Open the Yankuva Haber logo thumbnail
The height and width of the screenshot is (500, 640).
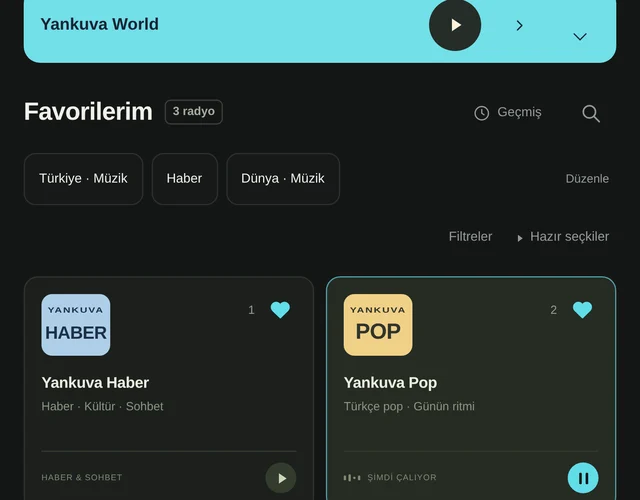pos(76,325)
